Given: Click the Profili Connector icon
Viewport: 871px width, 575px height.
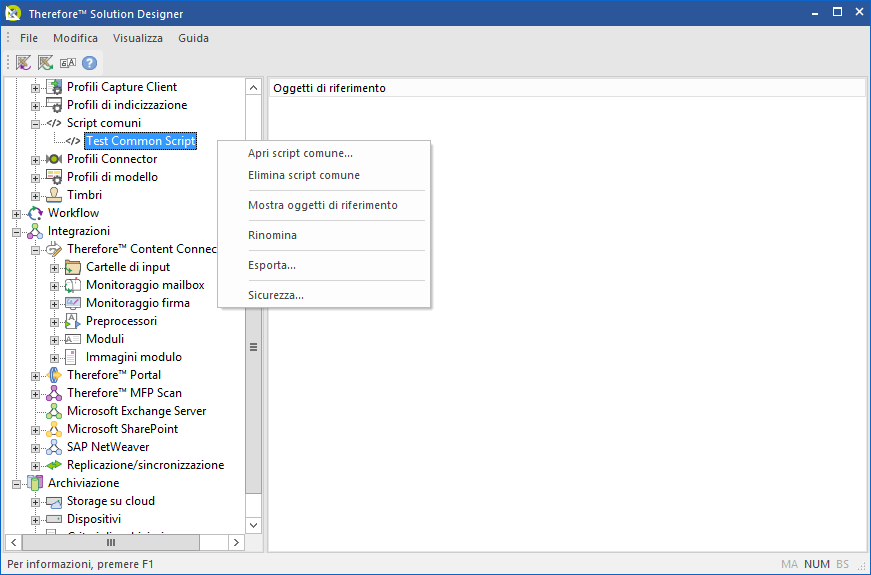Looking at the screenshot, I should coord(54,159).
